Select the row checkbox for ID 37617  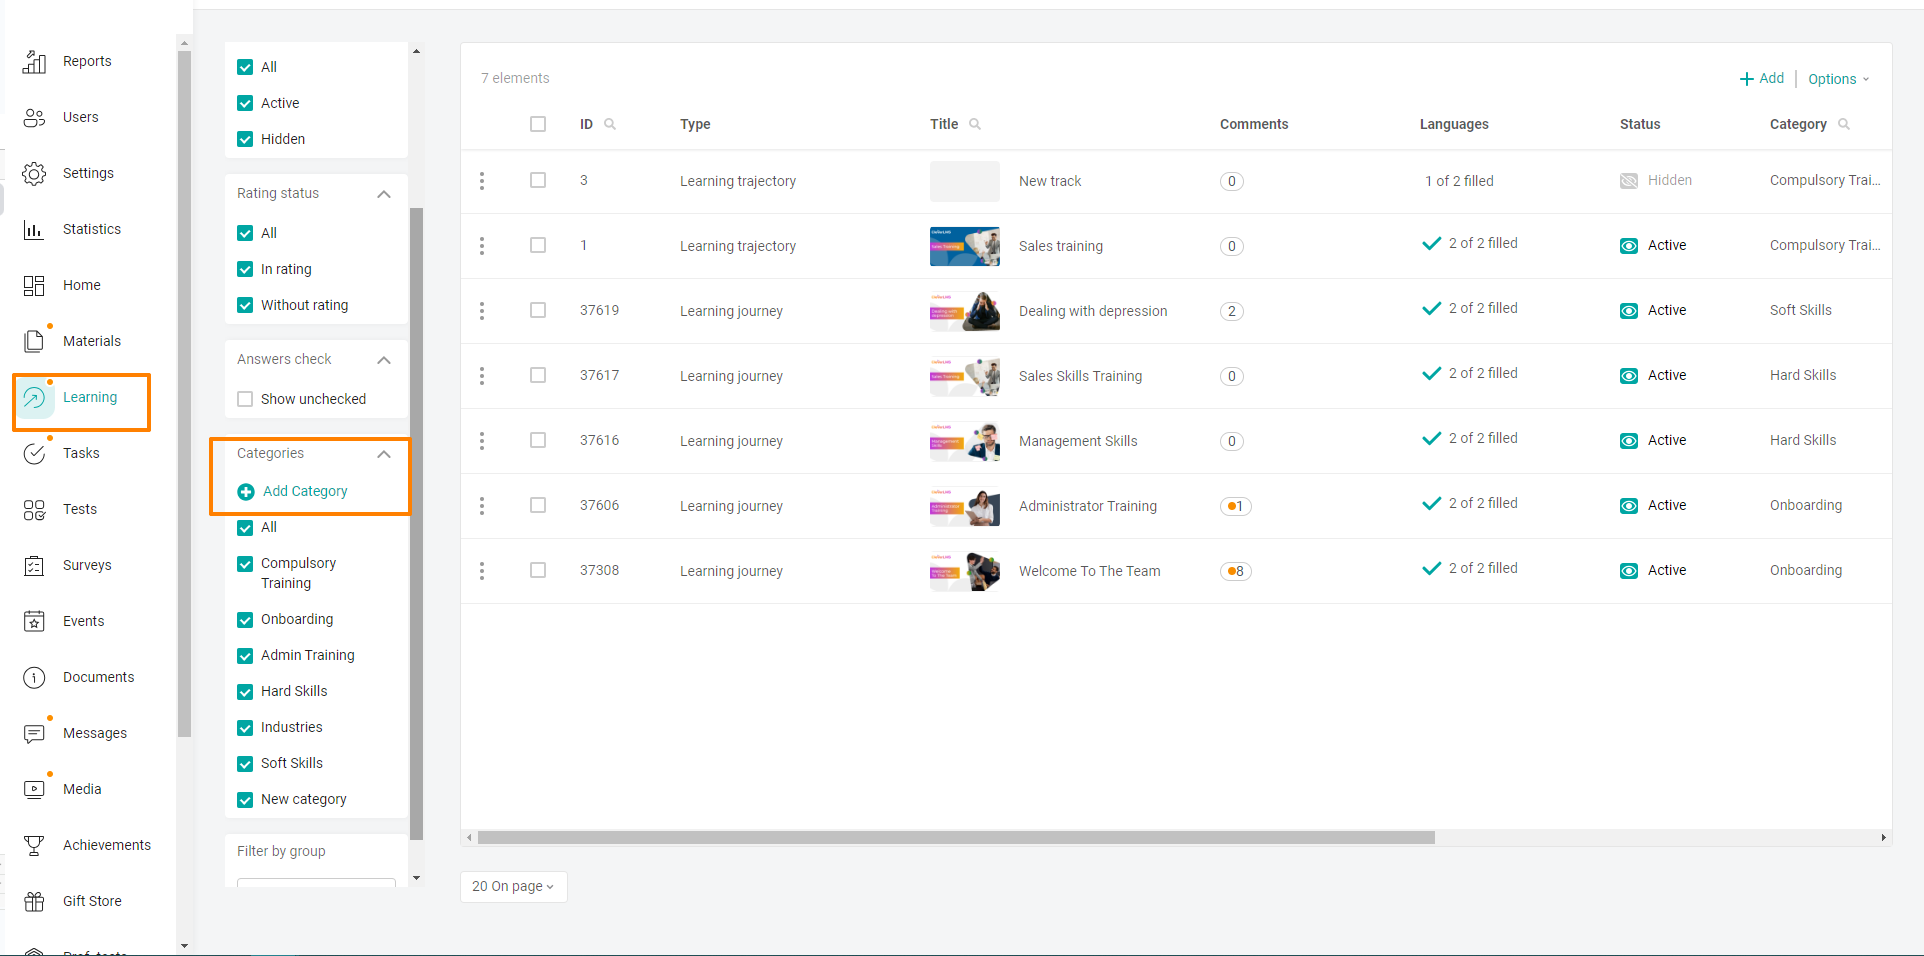[x=538, y=375]
